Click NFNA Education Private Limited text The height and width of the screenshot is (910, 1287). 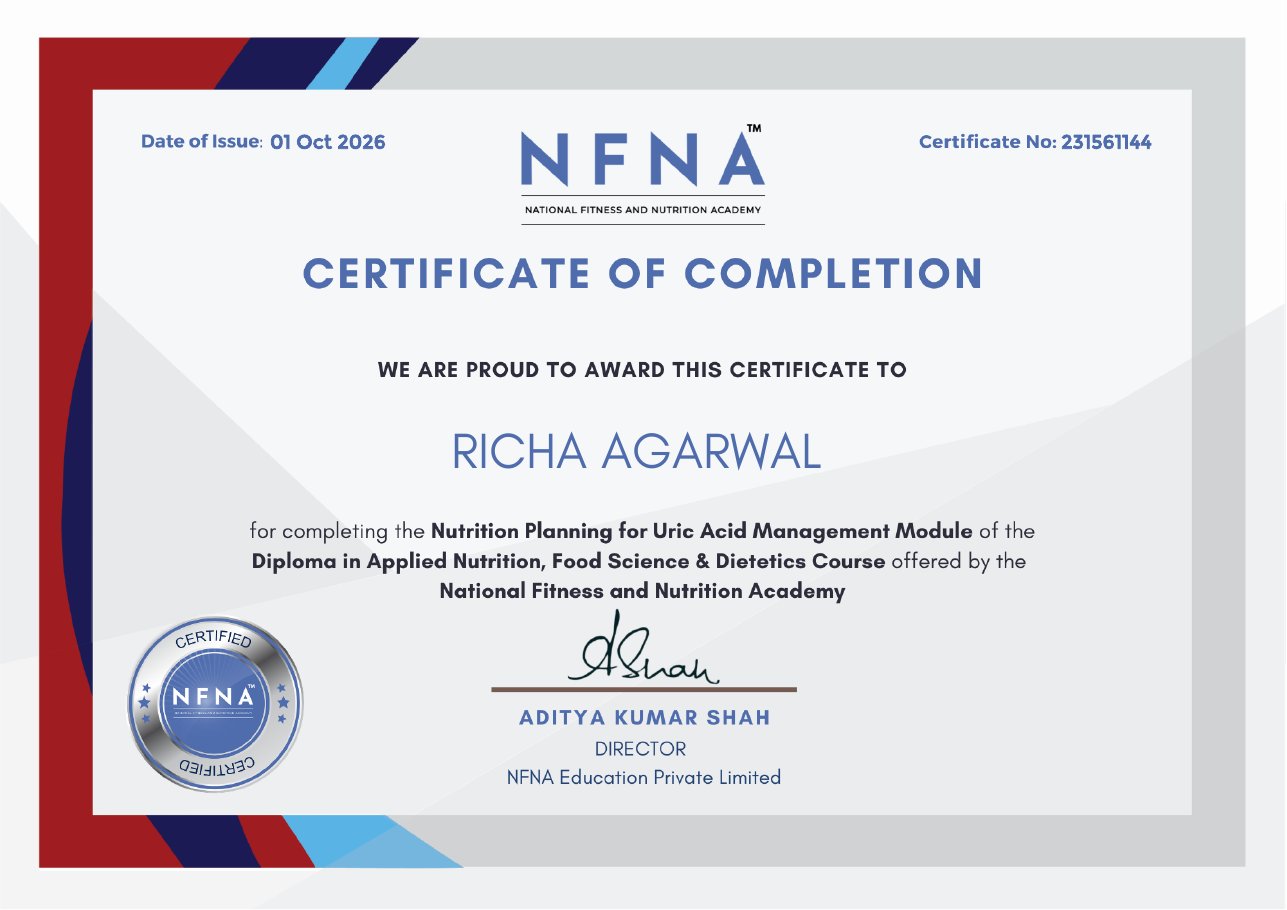pyautogui.click(x=644, y=777)
